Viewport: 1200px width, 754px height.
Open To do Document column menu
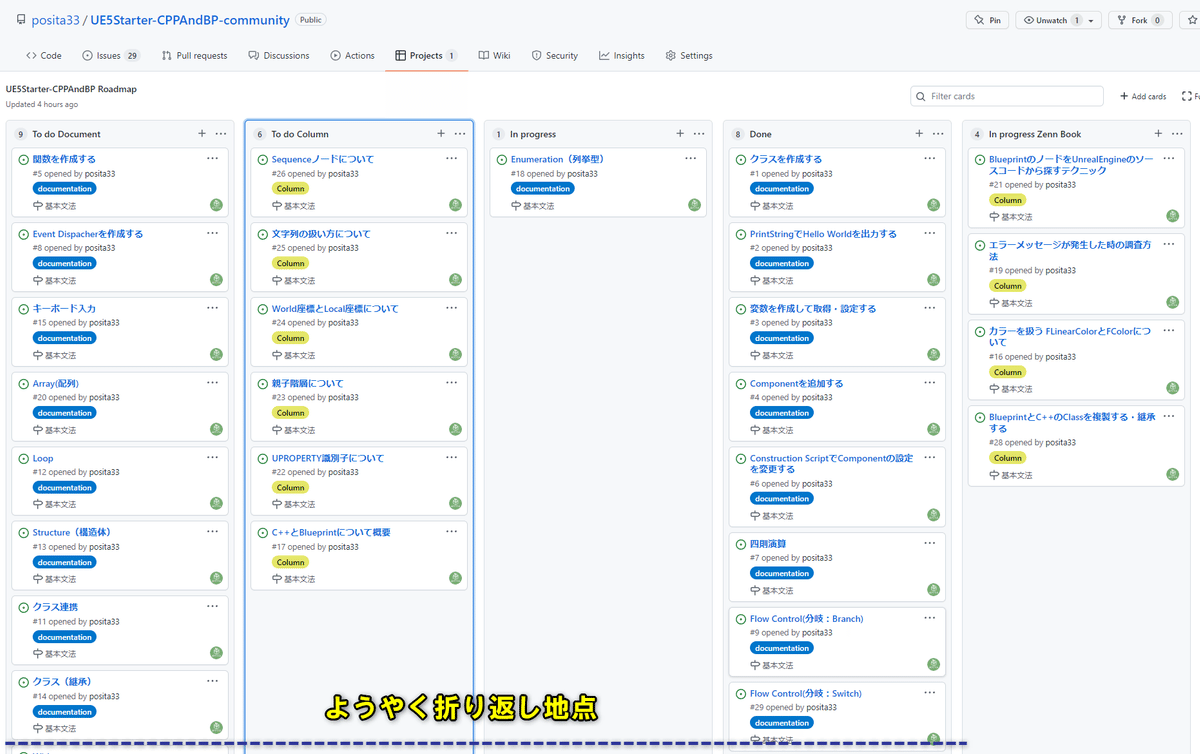(x=221, y=134)
